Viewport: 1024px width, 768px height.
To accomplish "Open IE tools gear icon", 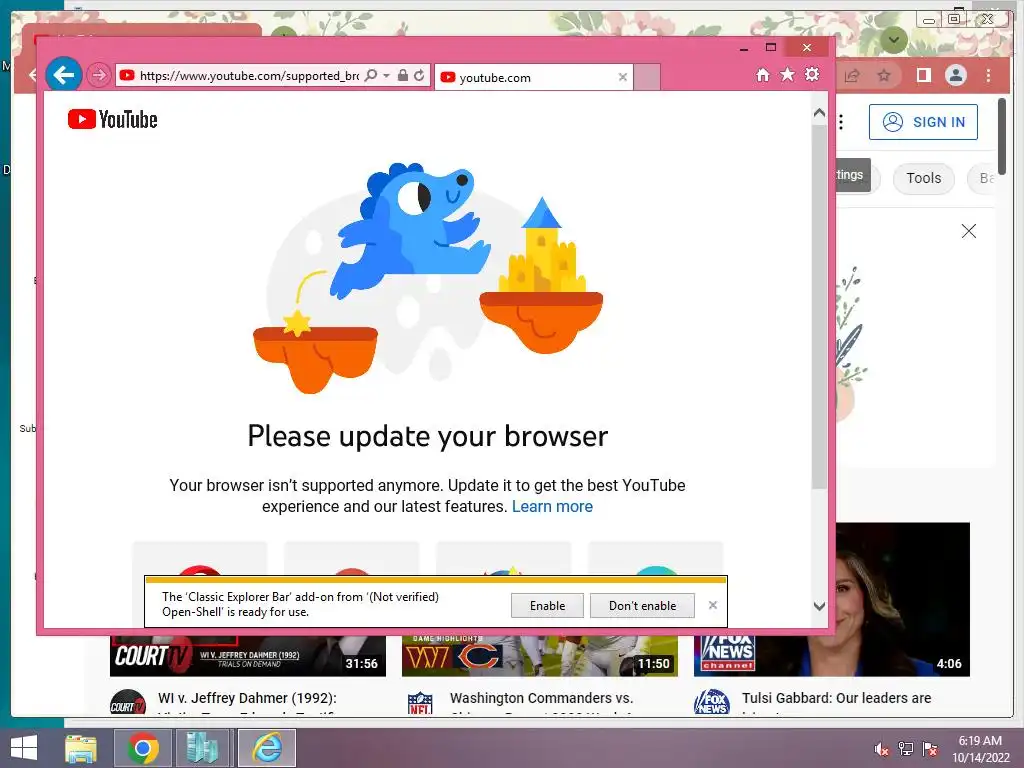I will (x=812, y=74).
